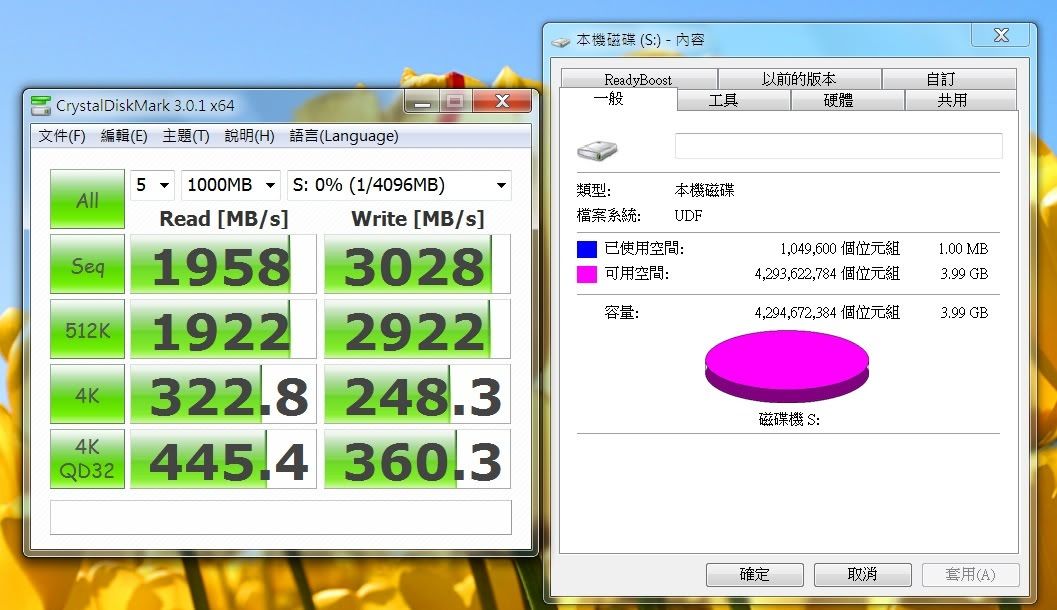Viewport: 1057px width, 610px height.
Task: Click the capacity value 4,294,672,384 個位元組
Action: [x=827, y=313]
